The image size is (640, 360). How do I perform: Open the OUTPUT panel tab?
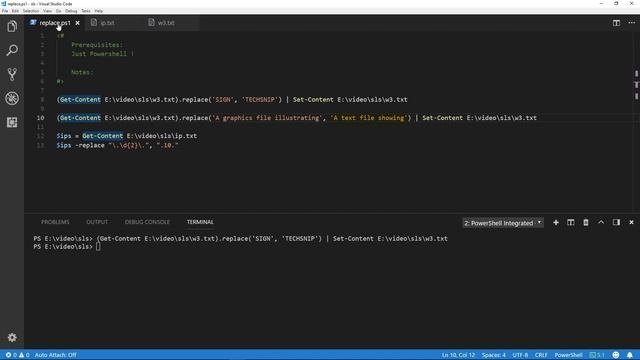point(97,222)
